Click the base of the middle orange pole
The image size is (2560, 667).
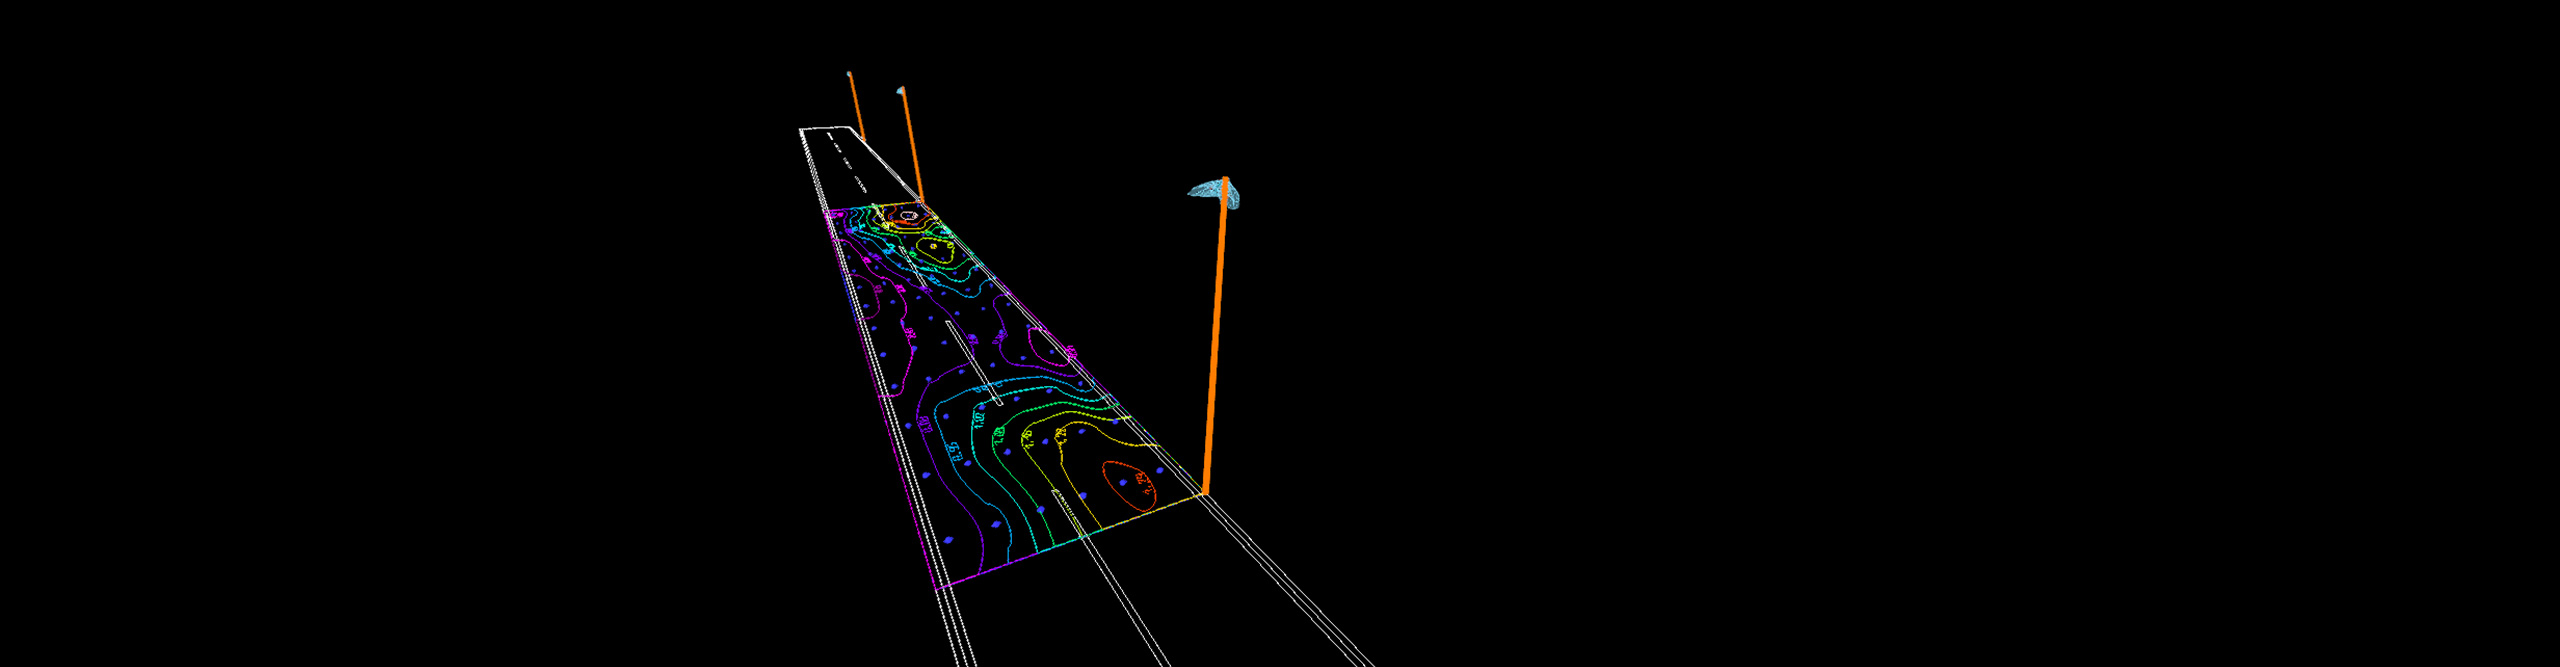921,201
